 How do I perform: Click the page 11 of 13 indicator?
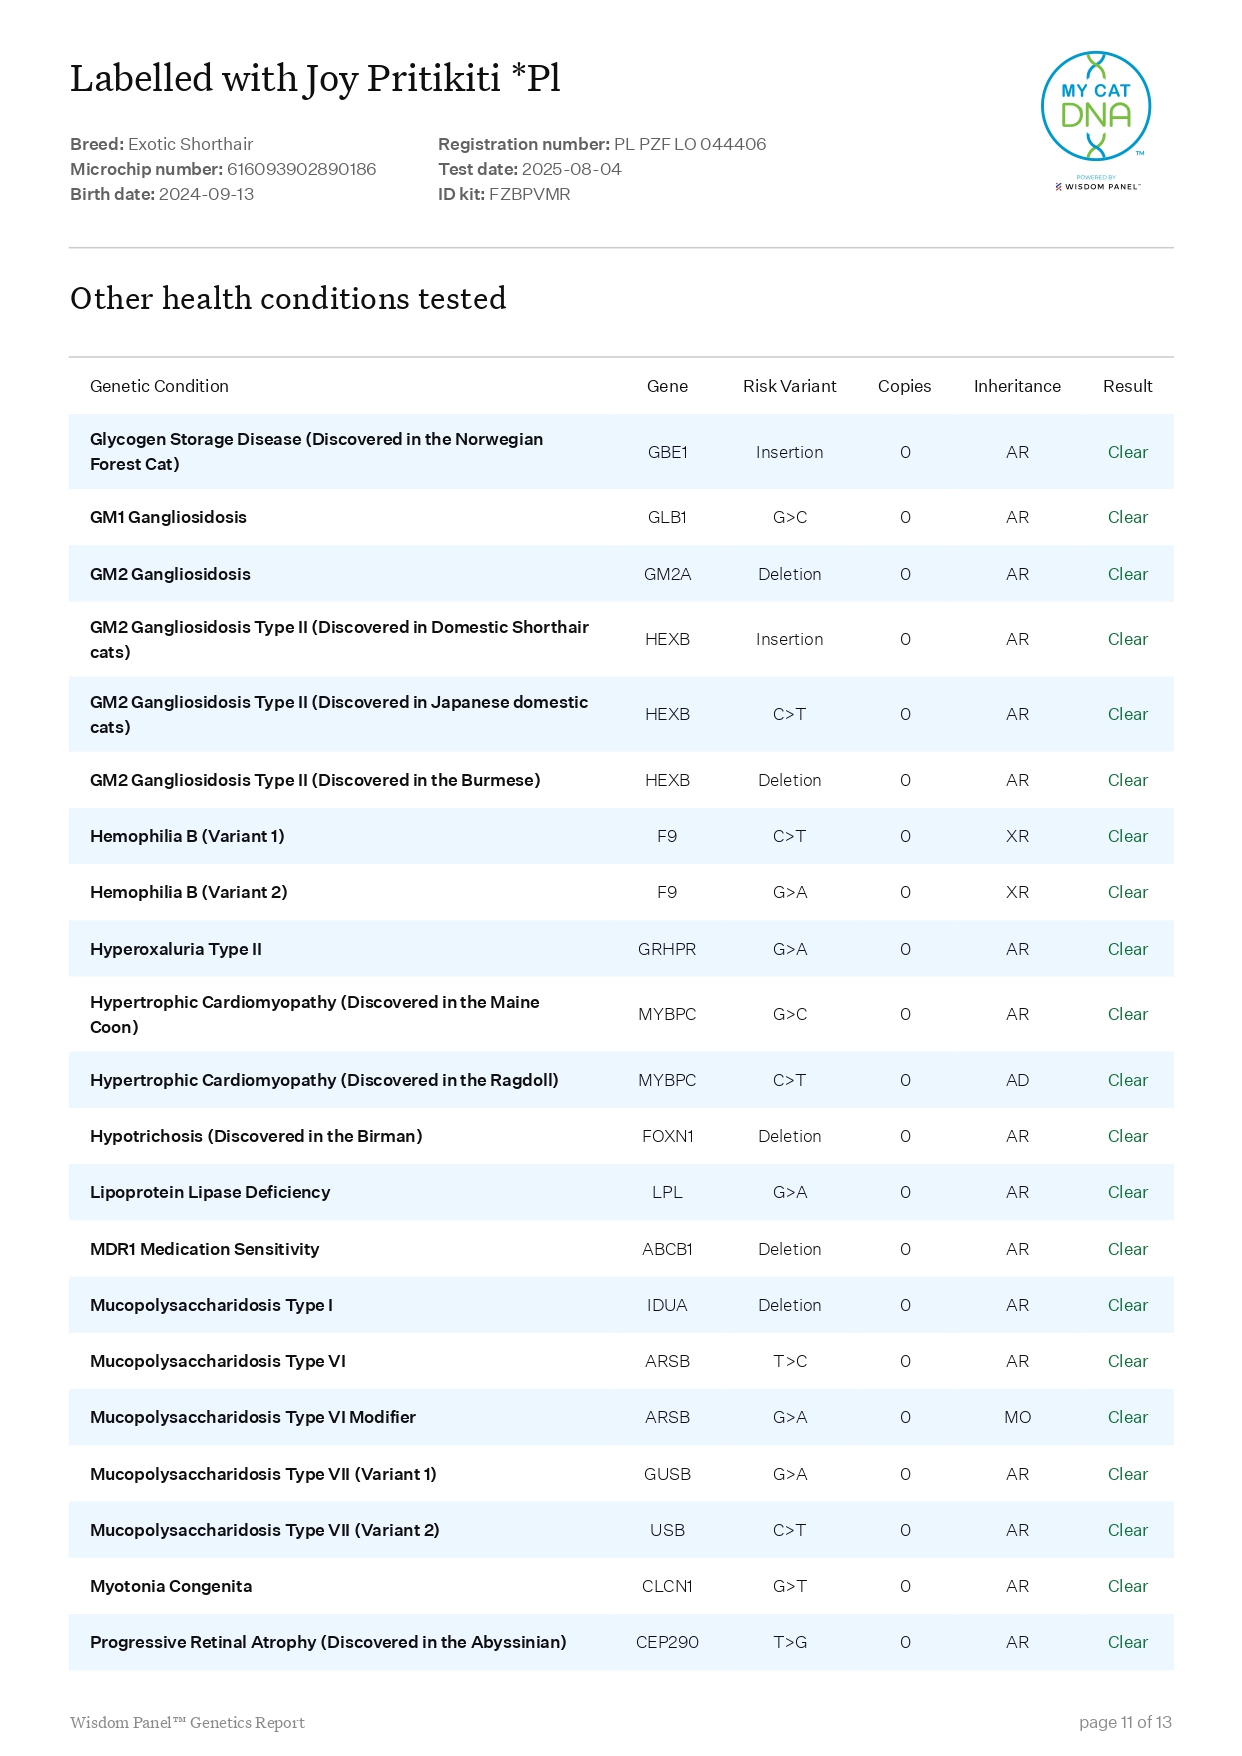pyautogui.click(x=1124, y=1722)
